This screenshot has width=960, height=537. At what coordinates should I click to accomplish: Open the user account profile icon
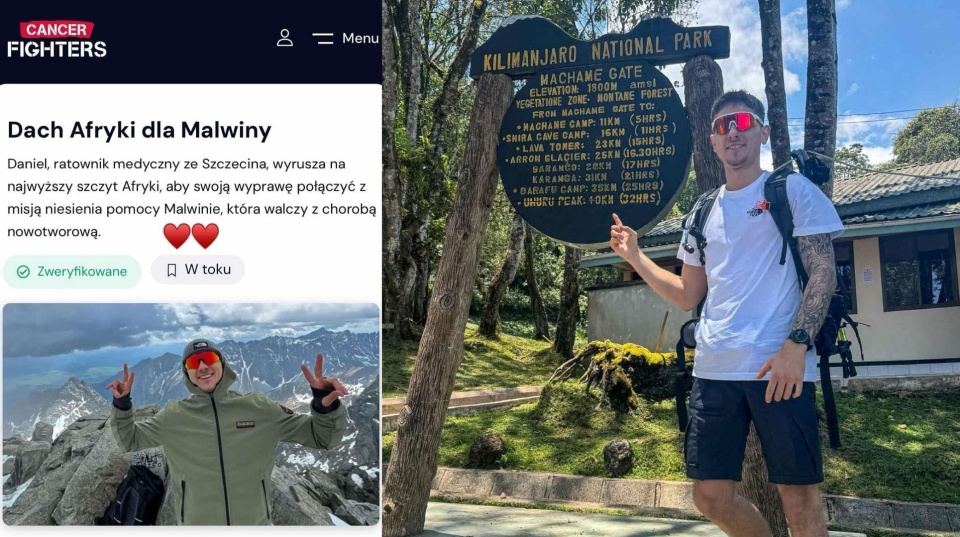tap(285, 38)
